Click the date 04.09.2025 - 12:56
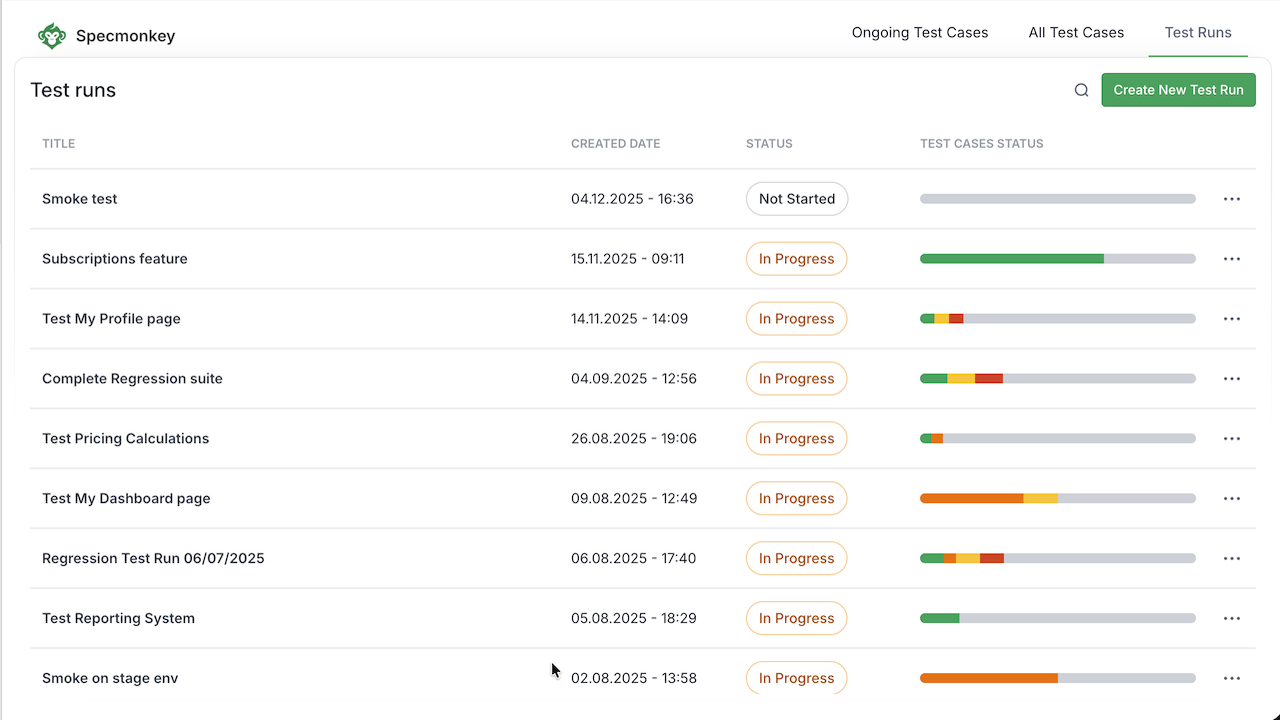This screenshot has height=720, width=1280. 634,379
